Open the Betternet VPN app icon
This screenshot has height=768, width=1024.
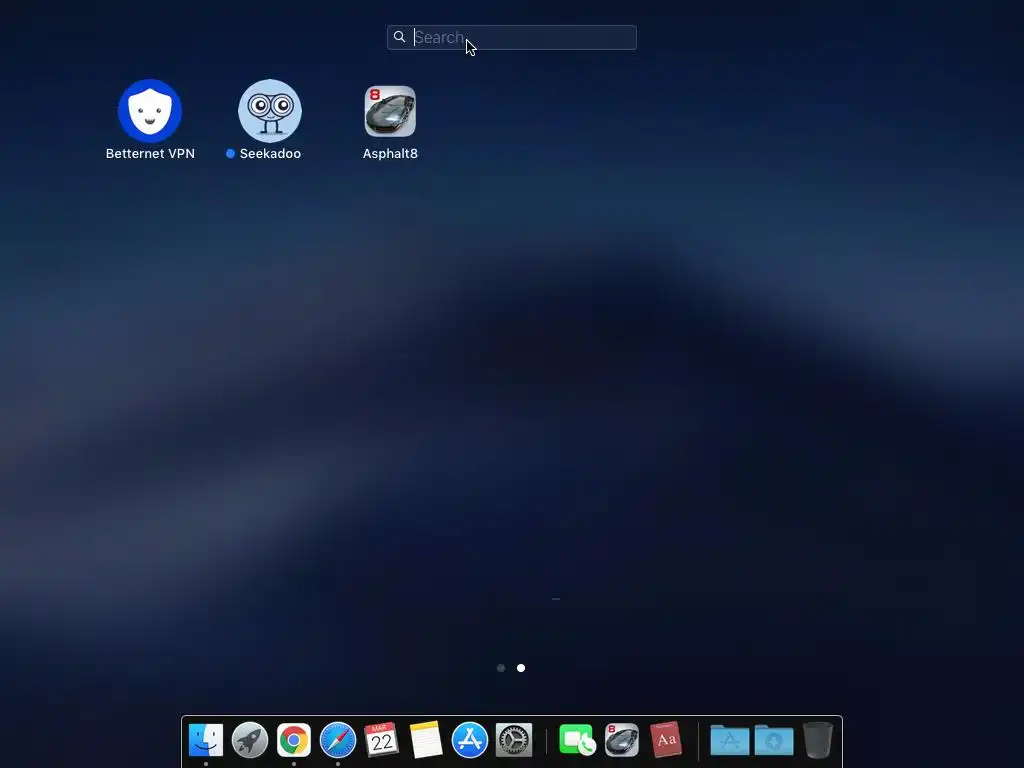pyautogui.click(x=150, y=110)
